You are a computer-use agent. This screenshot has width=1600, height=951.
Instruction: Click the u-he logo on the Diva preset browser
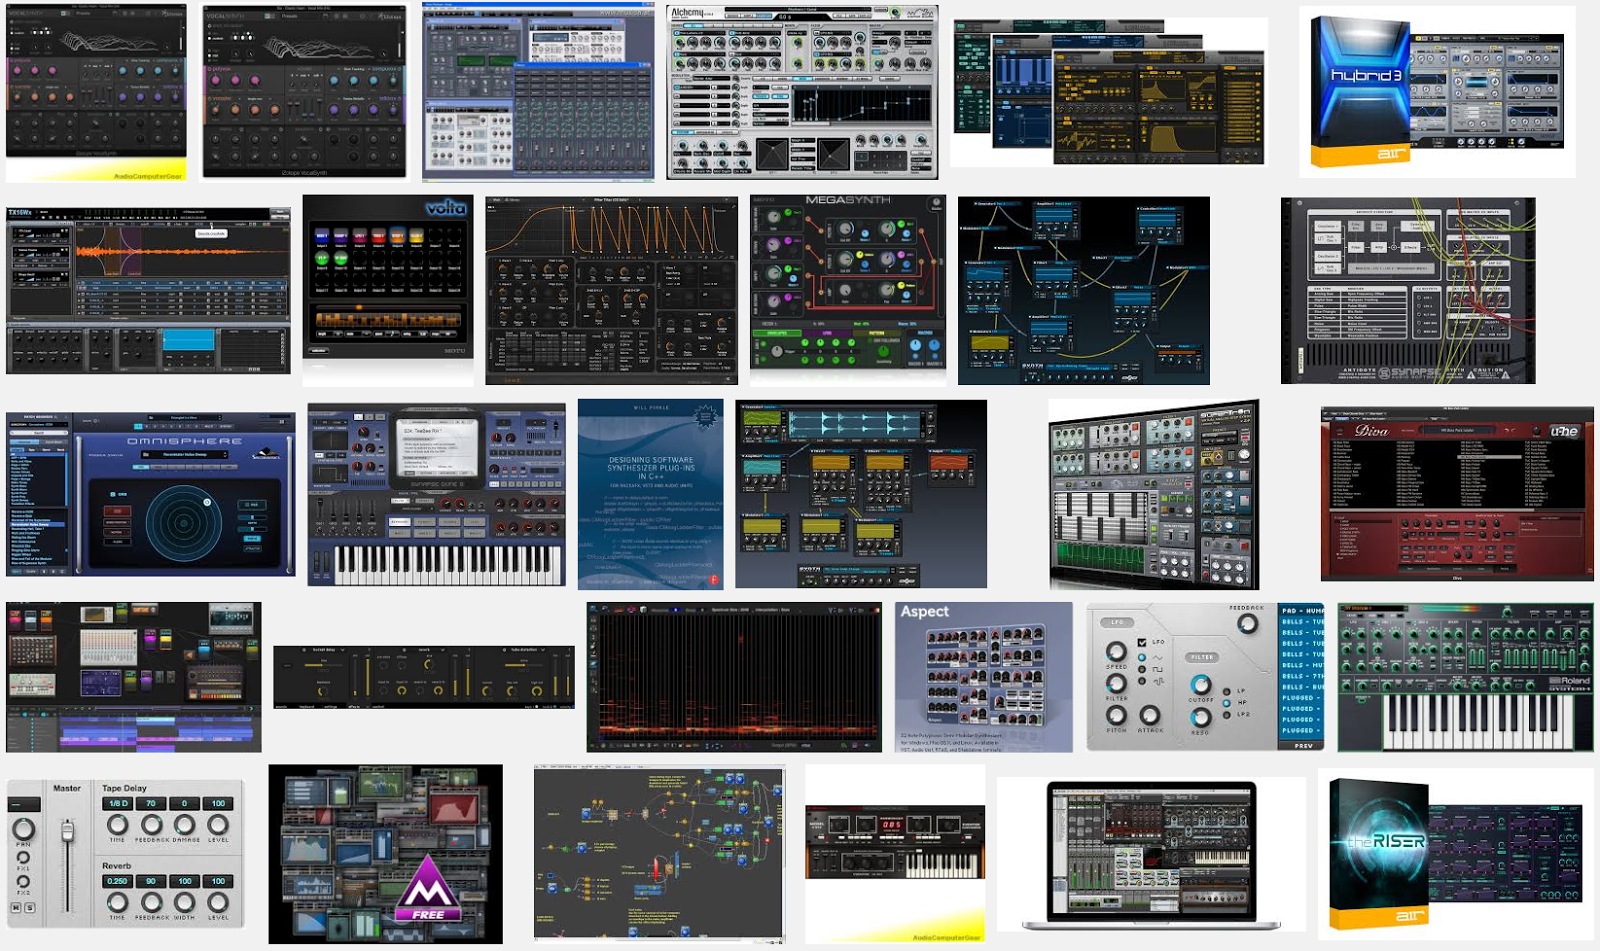1565,432
